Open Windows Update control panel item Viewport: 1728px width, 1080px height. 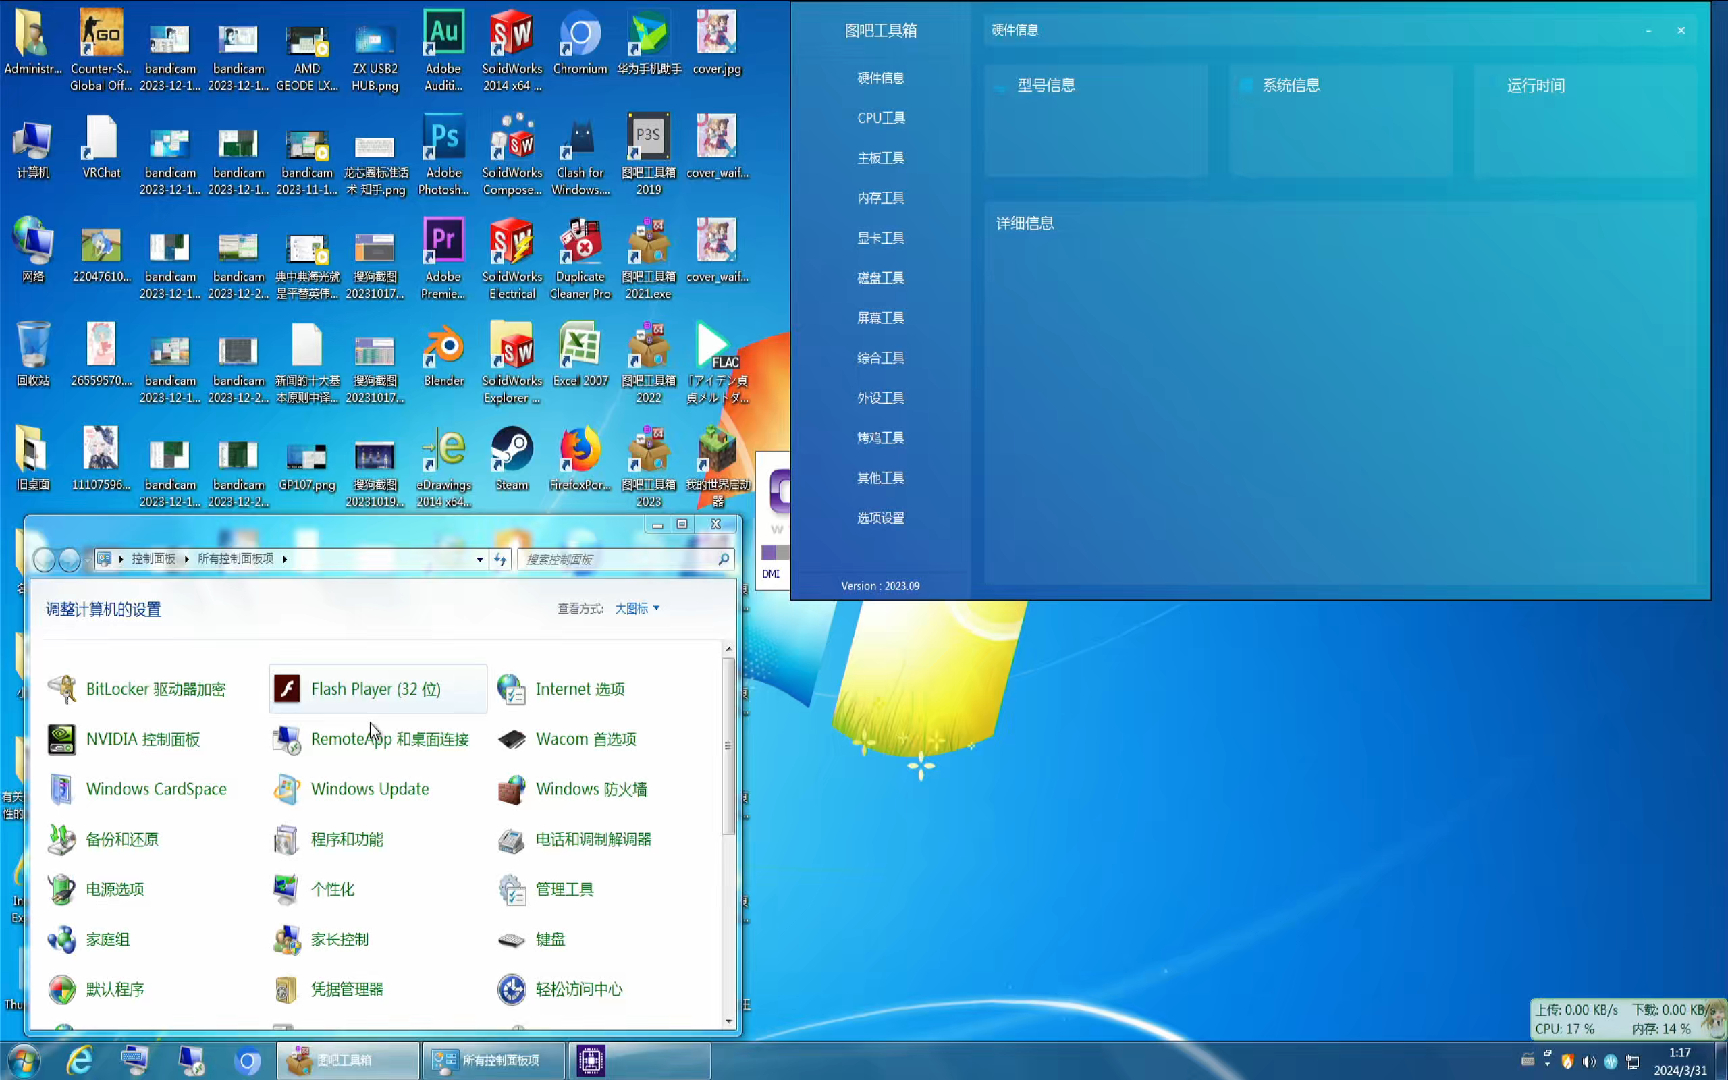coord(351,789)
